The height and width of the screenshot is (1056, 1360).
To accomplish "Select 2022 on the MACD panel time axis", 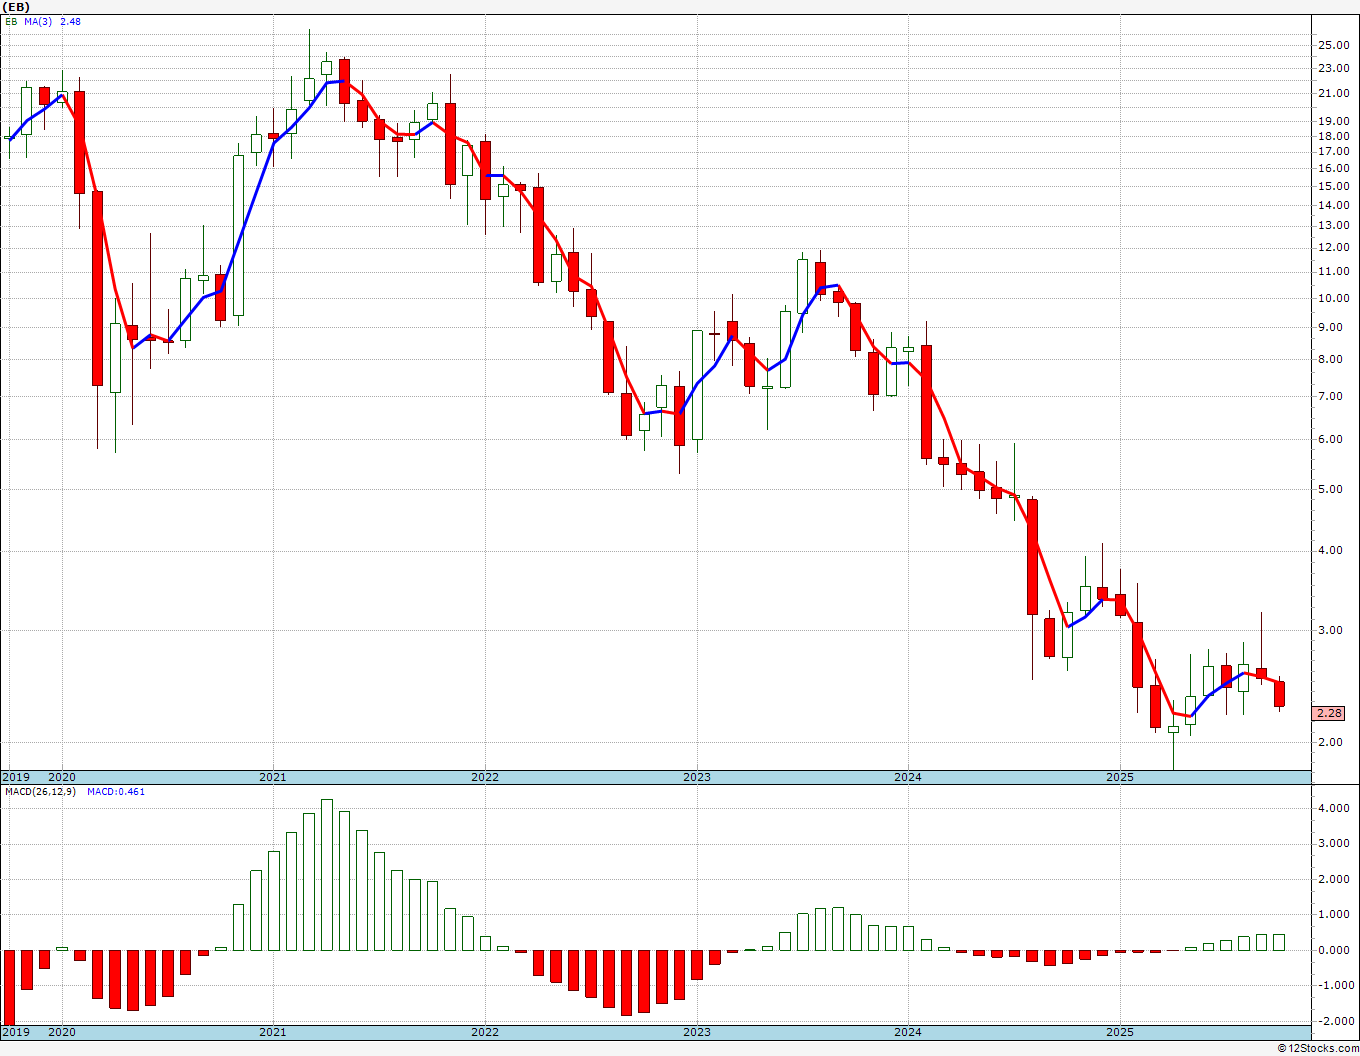I will coord(485,1032).
